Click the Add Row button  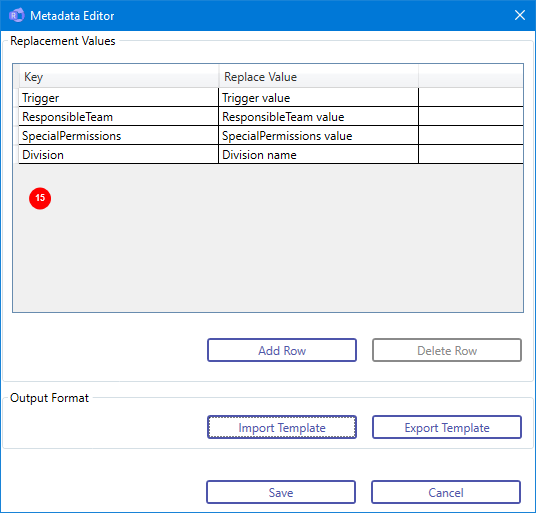[x=282, y=350]
